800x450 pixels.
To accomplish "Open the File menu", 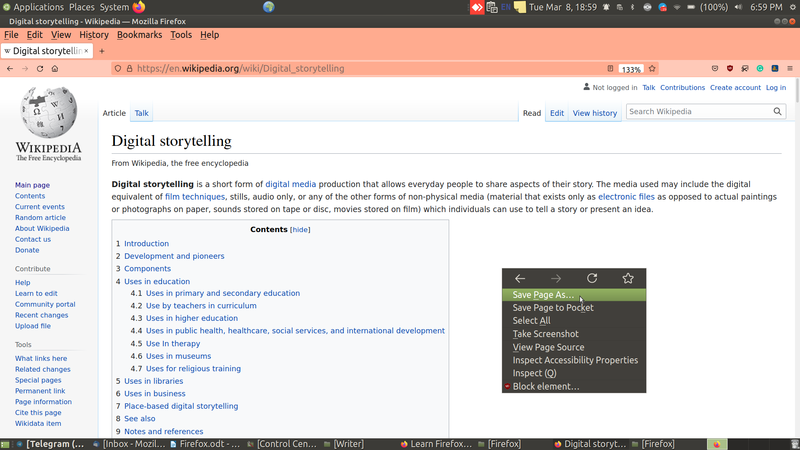I will pyautogui.click(x=11, y=35).
